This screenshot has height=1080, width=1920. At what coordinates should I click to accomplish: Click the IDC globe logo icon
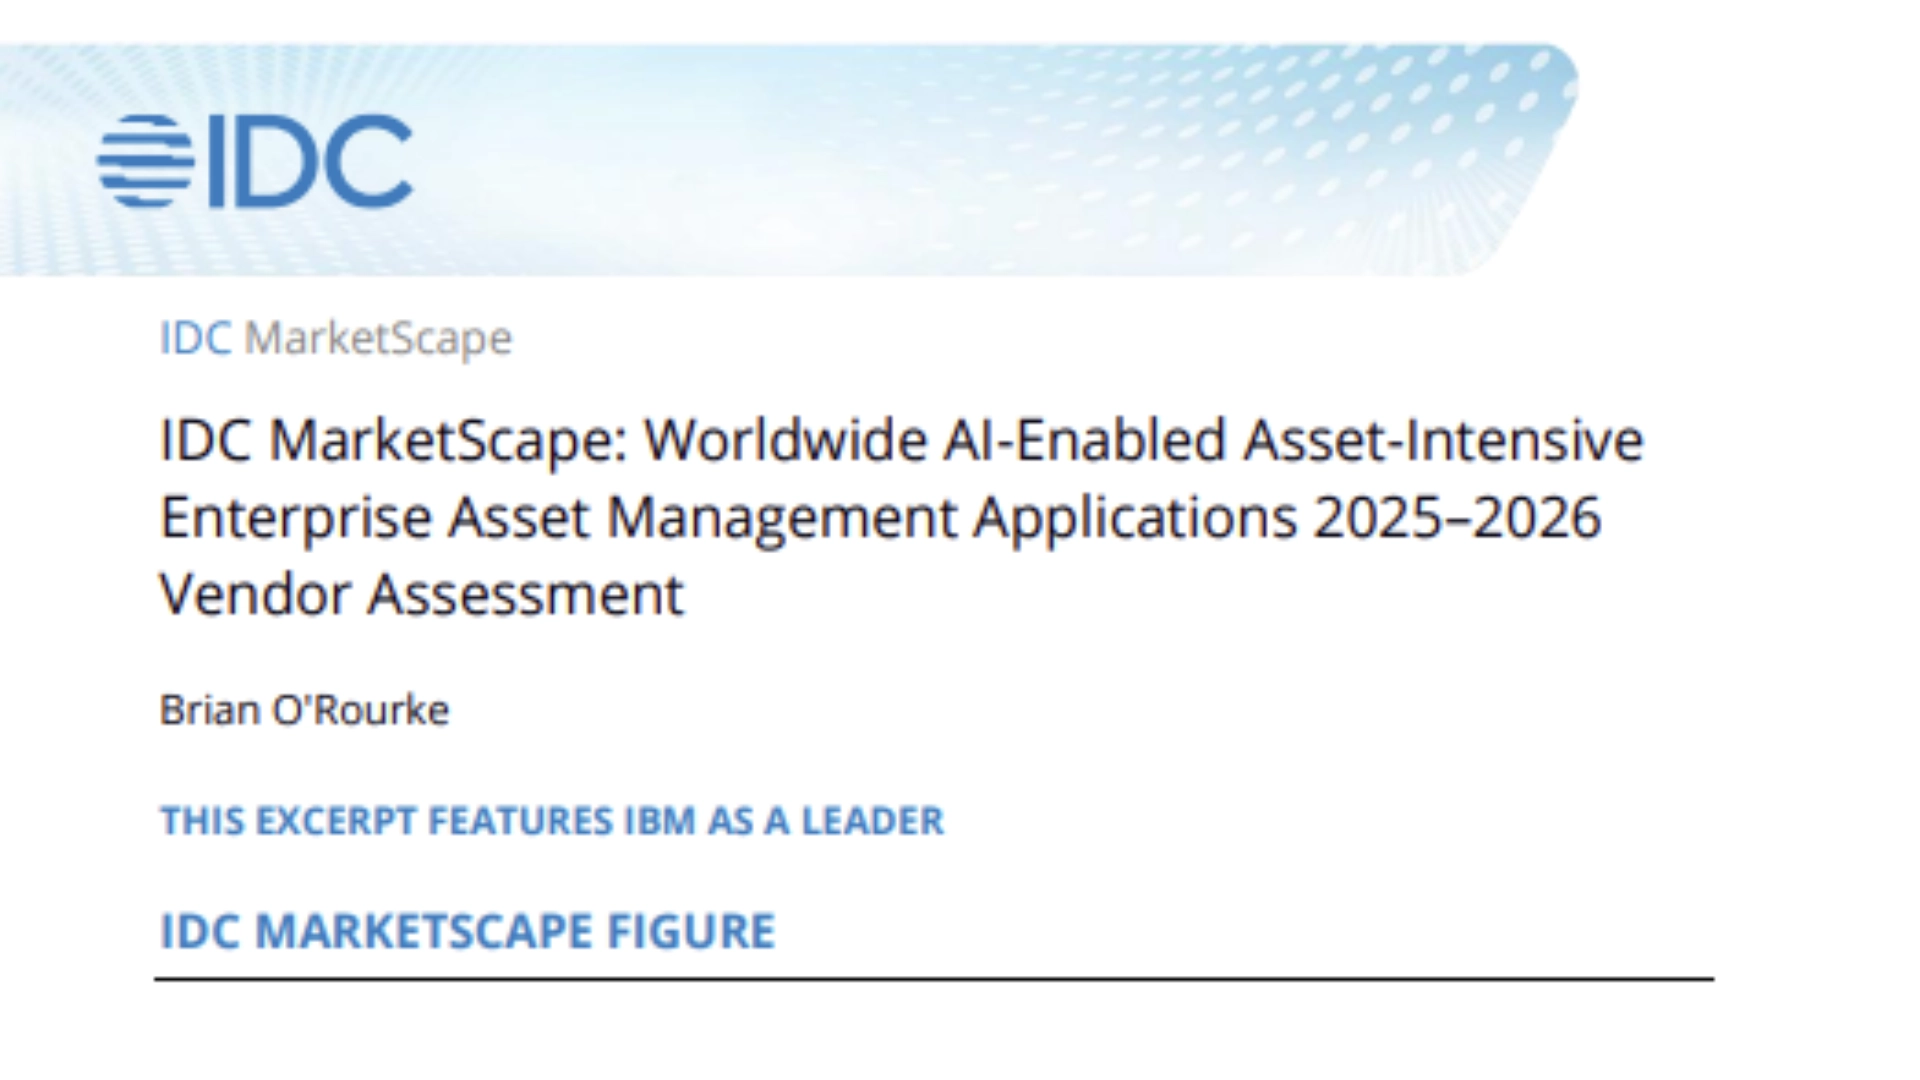[146, 160]
